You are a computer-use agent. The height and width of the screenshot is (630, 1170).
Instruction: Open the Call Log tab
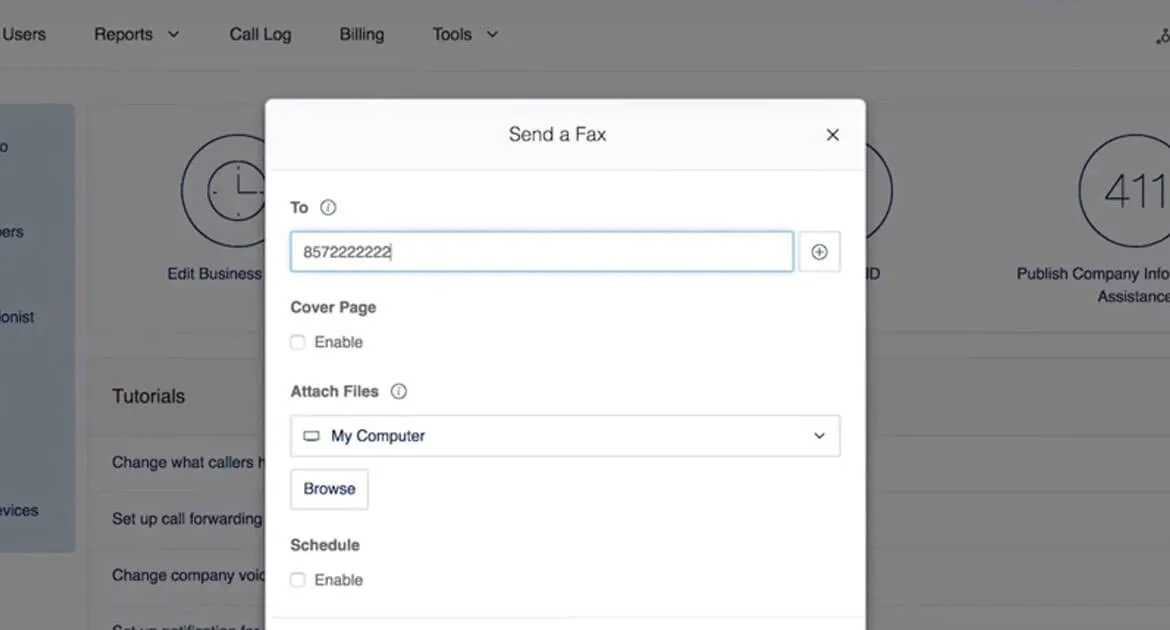260,34
